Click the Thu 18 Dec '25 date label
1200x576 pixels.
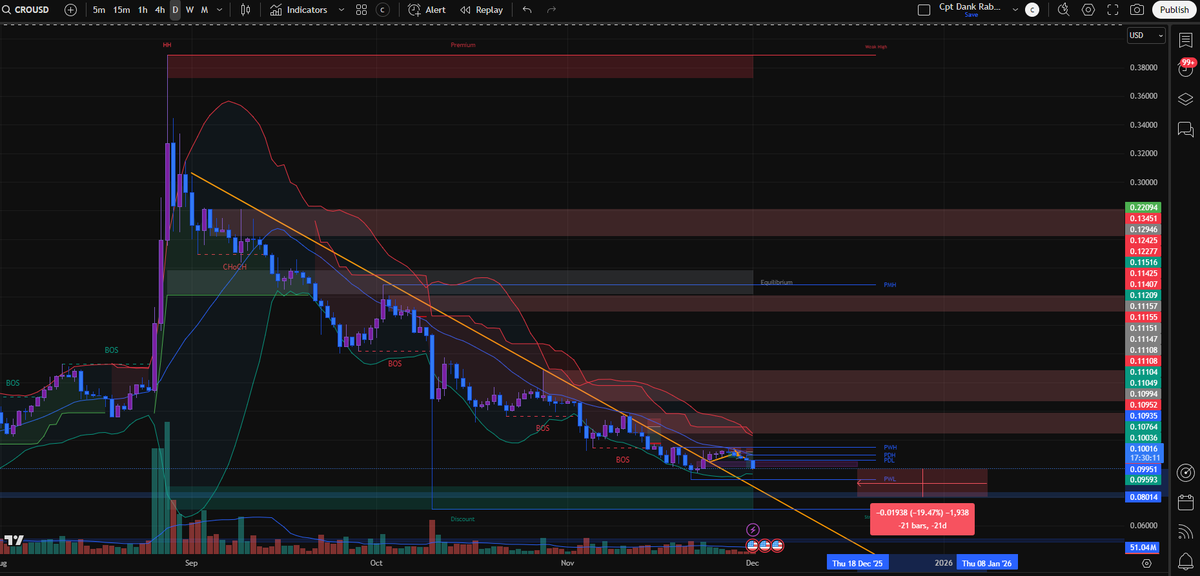(x=859, y=563)
